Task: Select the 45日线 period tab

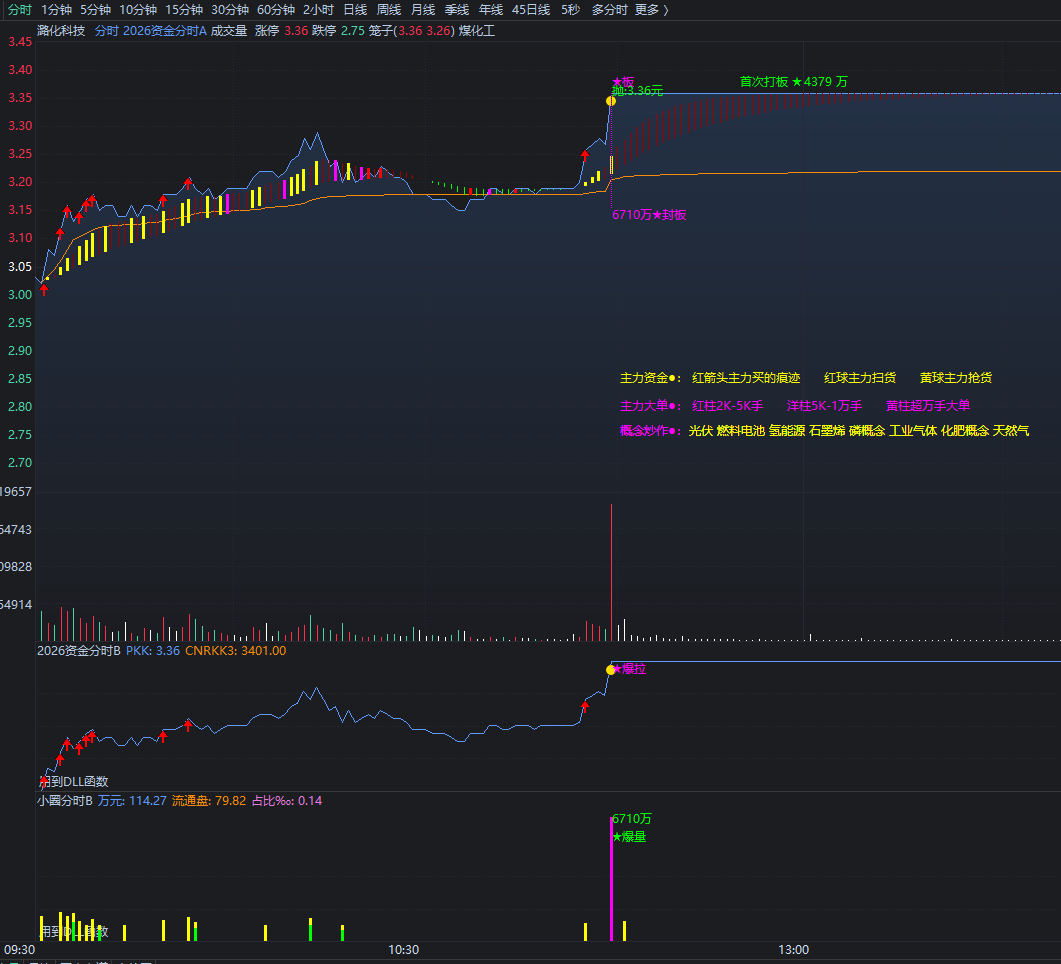Action: pos(531,9)
